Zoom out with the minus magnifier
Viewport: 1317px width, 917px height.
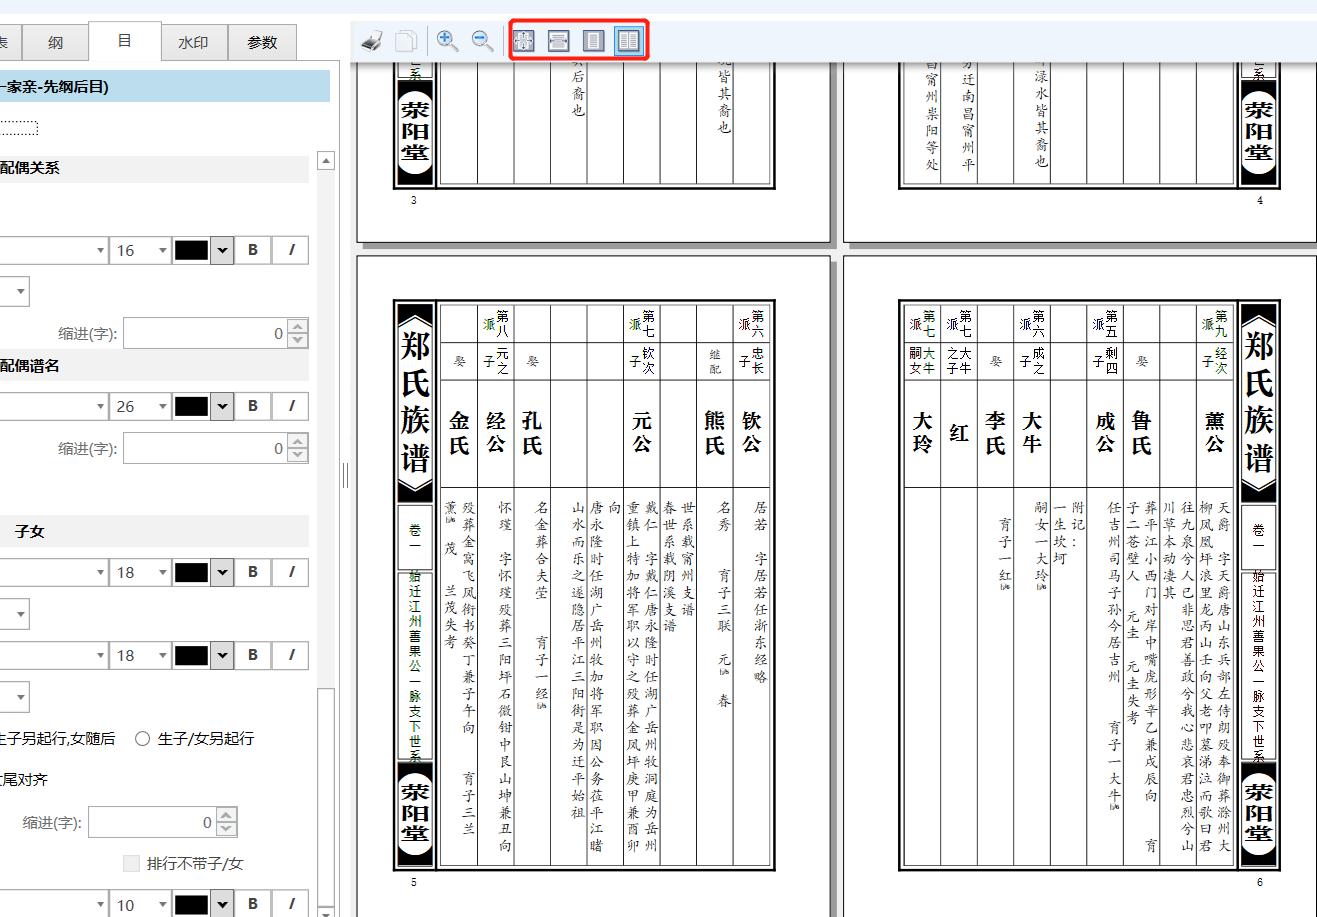(483, 41)
